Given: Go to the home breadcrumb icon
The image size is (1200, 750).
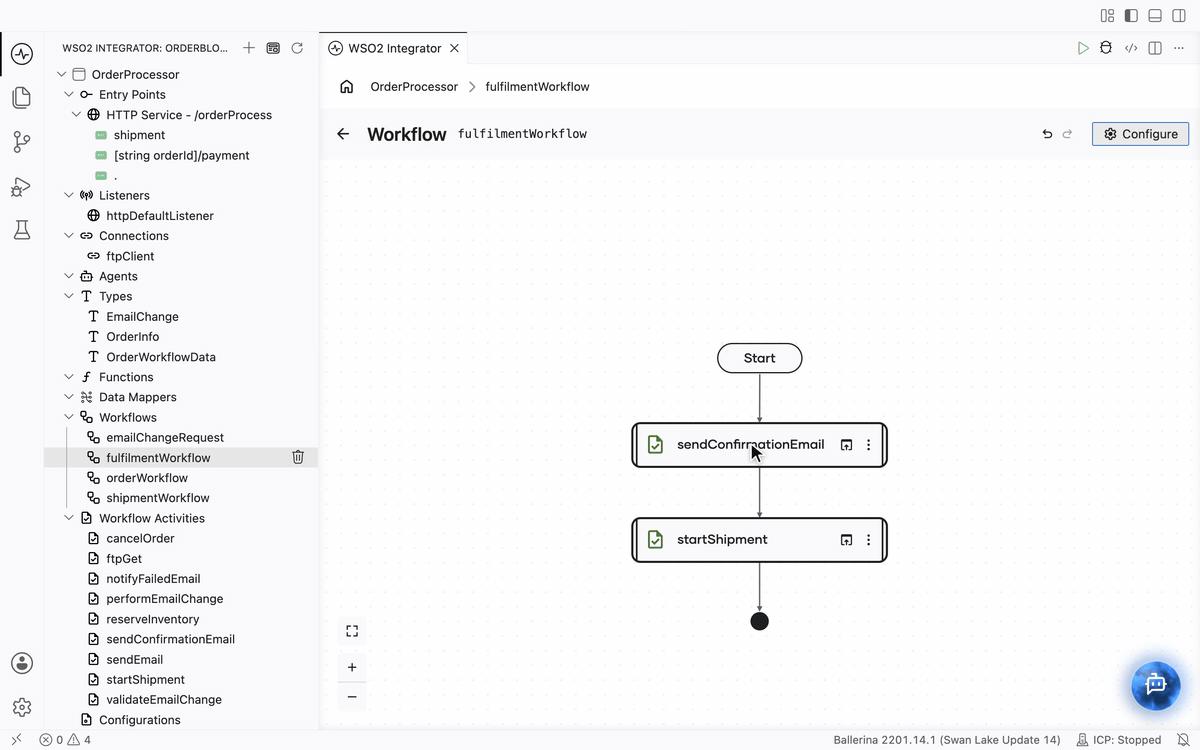Looking at the screenshot, I should click(x=347, y=87).
